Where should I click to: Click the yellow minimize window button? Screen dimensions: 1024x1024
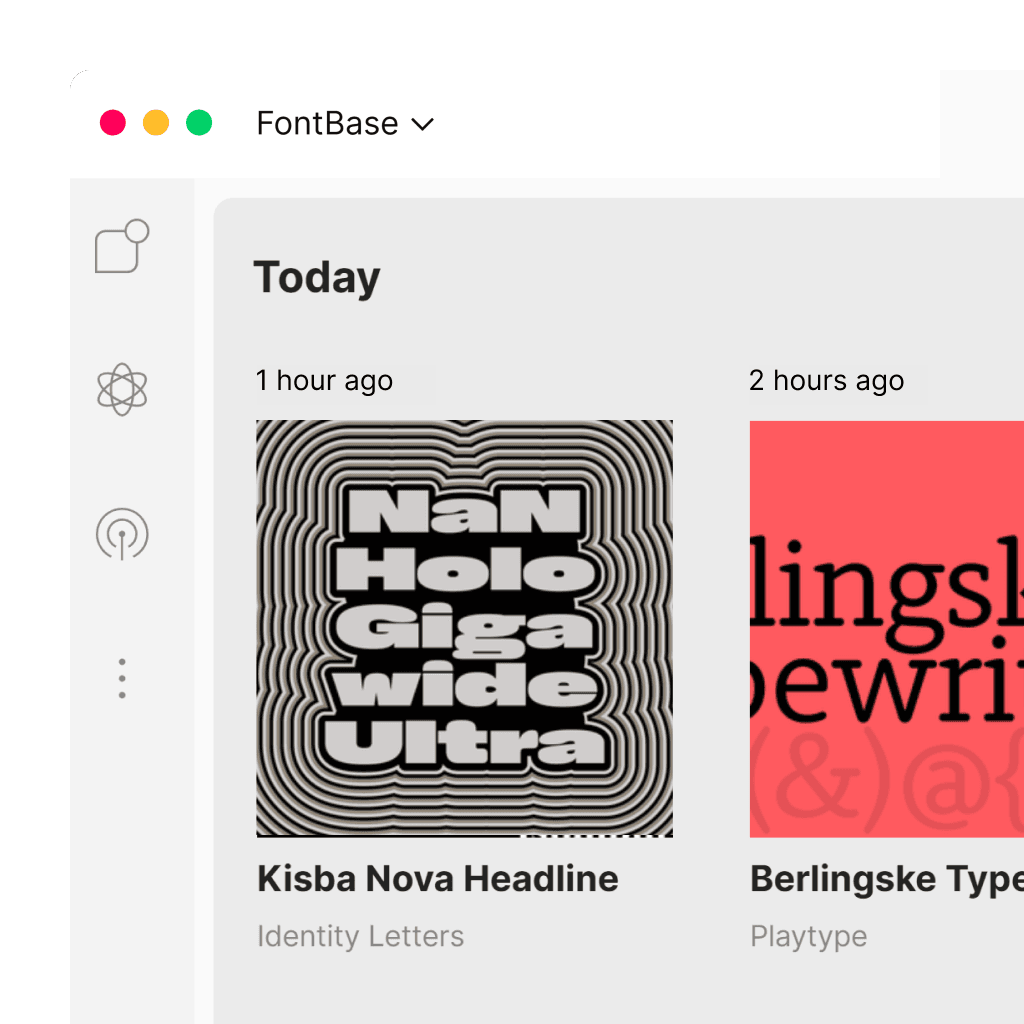[156, 123]
